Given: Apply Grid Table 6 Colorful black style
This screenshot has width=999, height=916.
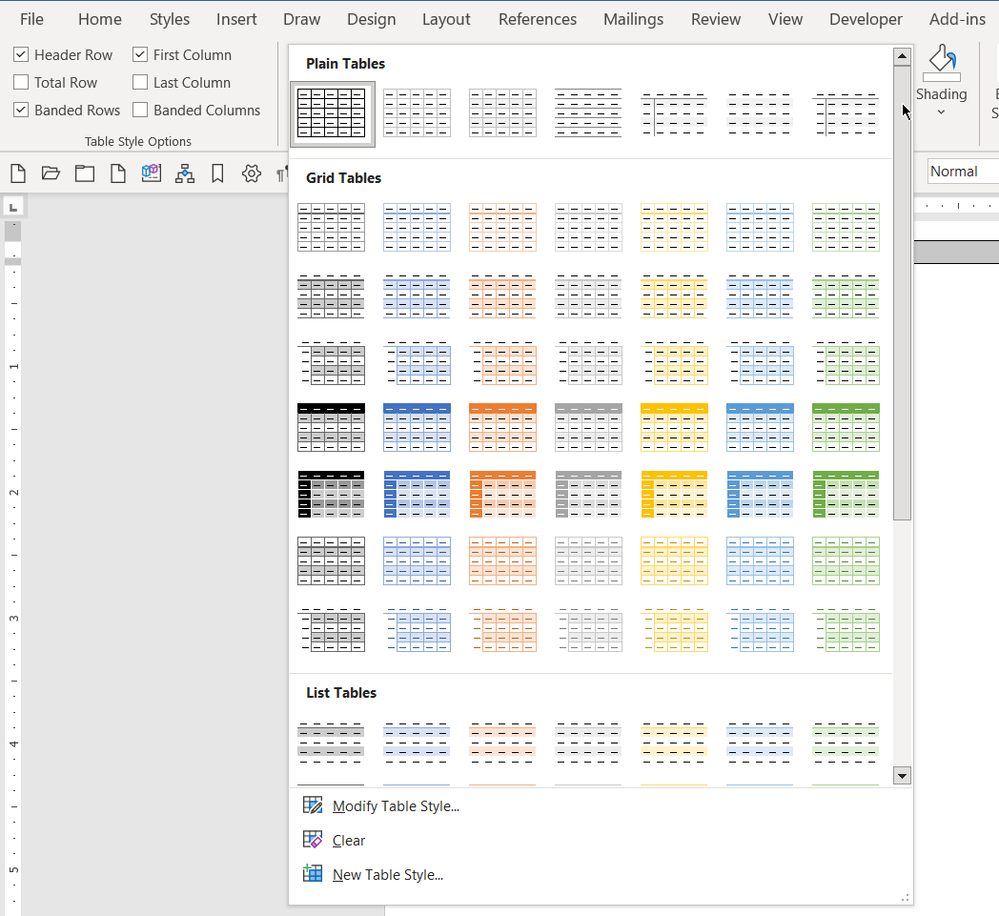Looking at the screenshot, I should pyautogui.click(x=331, y=561).
